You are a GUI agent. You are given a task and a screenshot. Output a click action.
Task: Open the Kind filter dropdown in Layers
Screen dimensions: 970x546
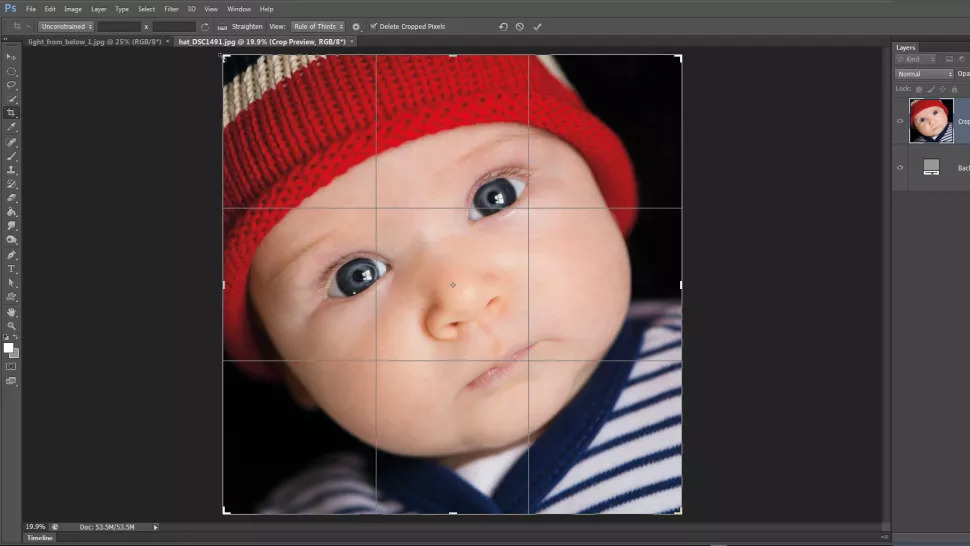point(916,59)
